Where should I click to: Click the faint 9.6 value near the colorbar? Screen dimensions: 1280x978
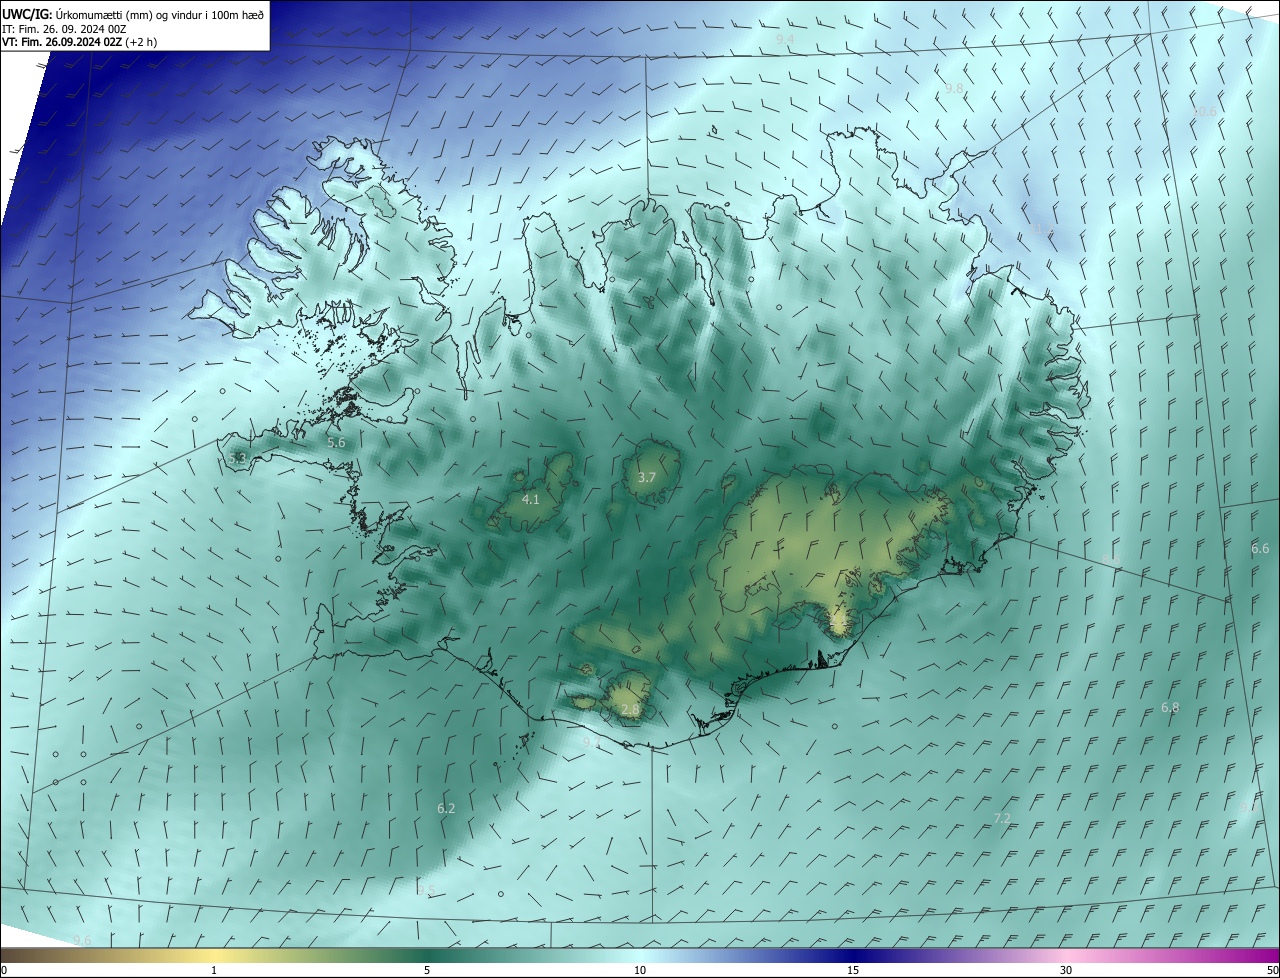coord(82,940)
